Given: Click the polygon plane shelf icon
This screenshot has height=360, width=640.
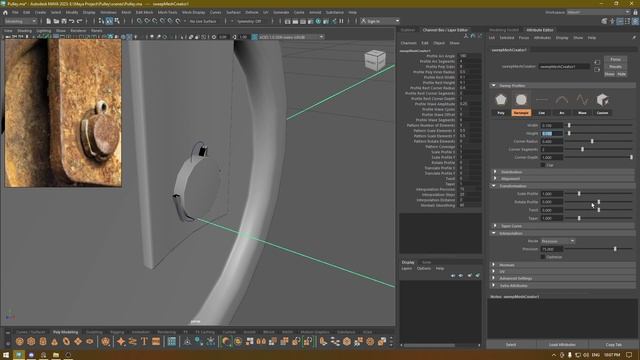Looking at the screenshot, I should tap(78, 341).
